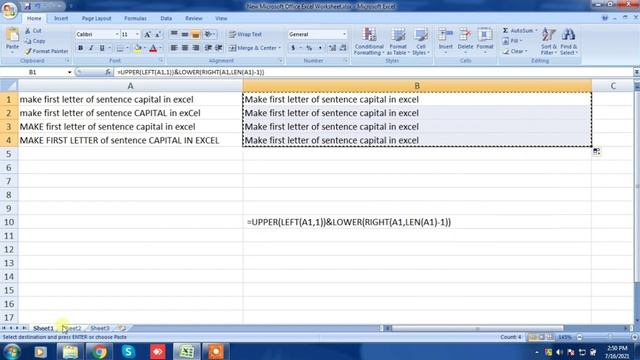The image size is (640, 360).
Task: Open Format as Table gallery
Action: tap(398, 41)
